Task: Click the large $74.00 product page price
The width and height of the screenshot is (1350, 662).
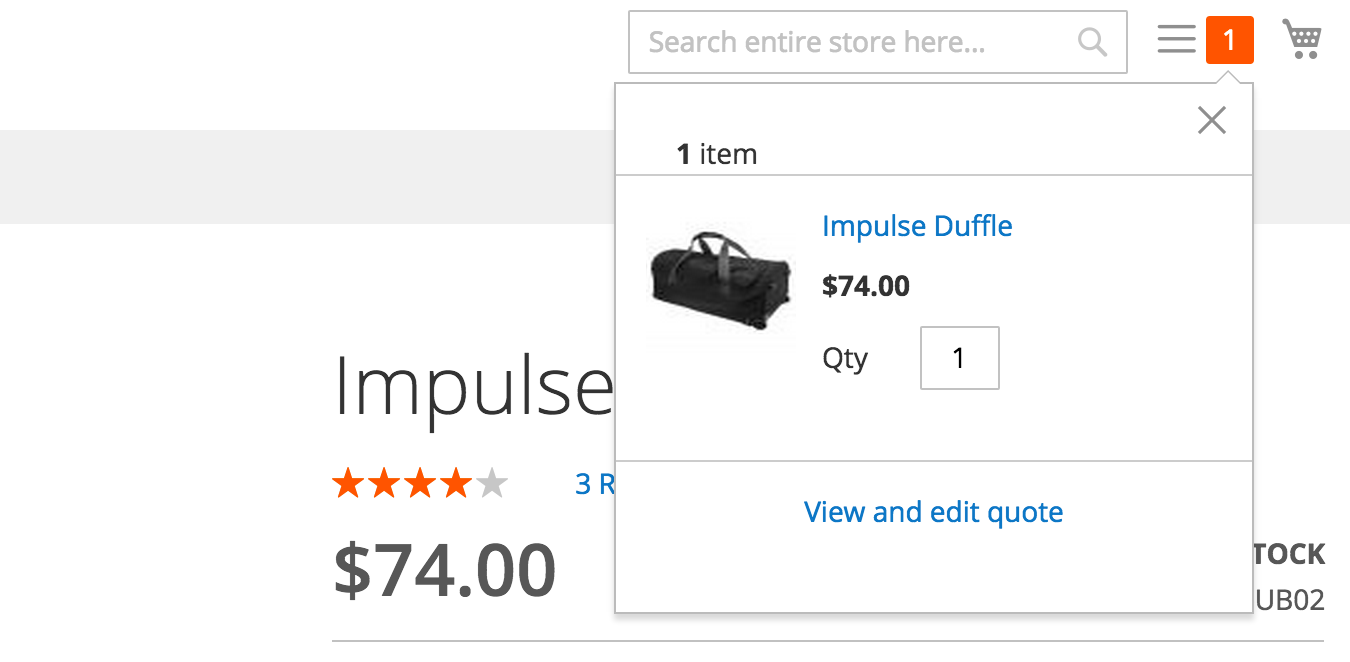Action: click(444, 570)
